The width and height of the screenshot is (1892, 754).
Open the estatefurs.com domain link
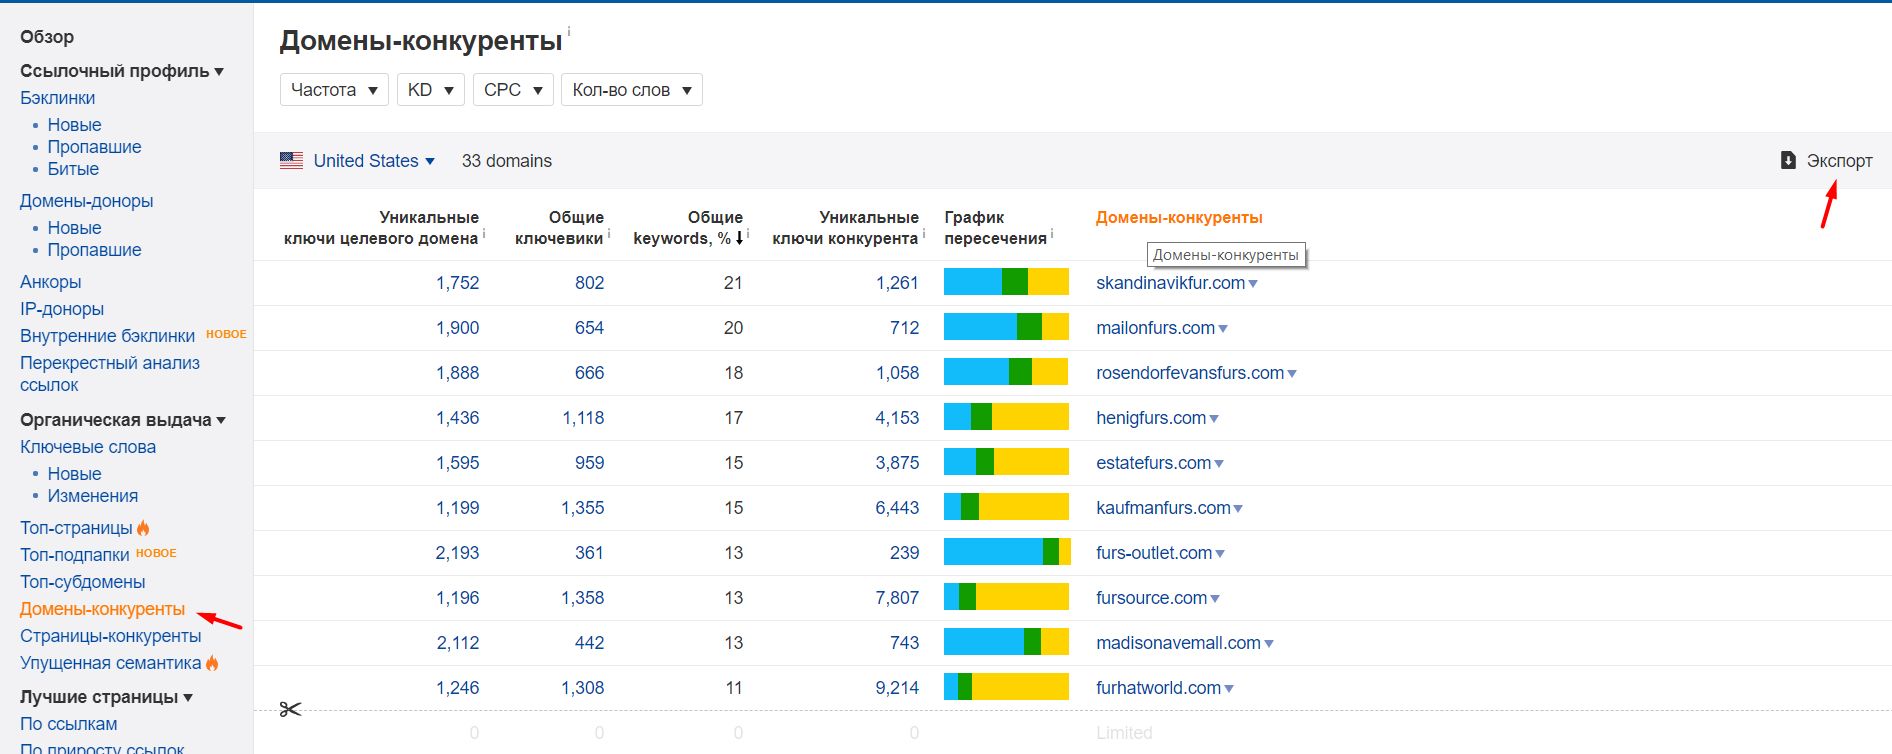pos(1153,463)
